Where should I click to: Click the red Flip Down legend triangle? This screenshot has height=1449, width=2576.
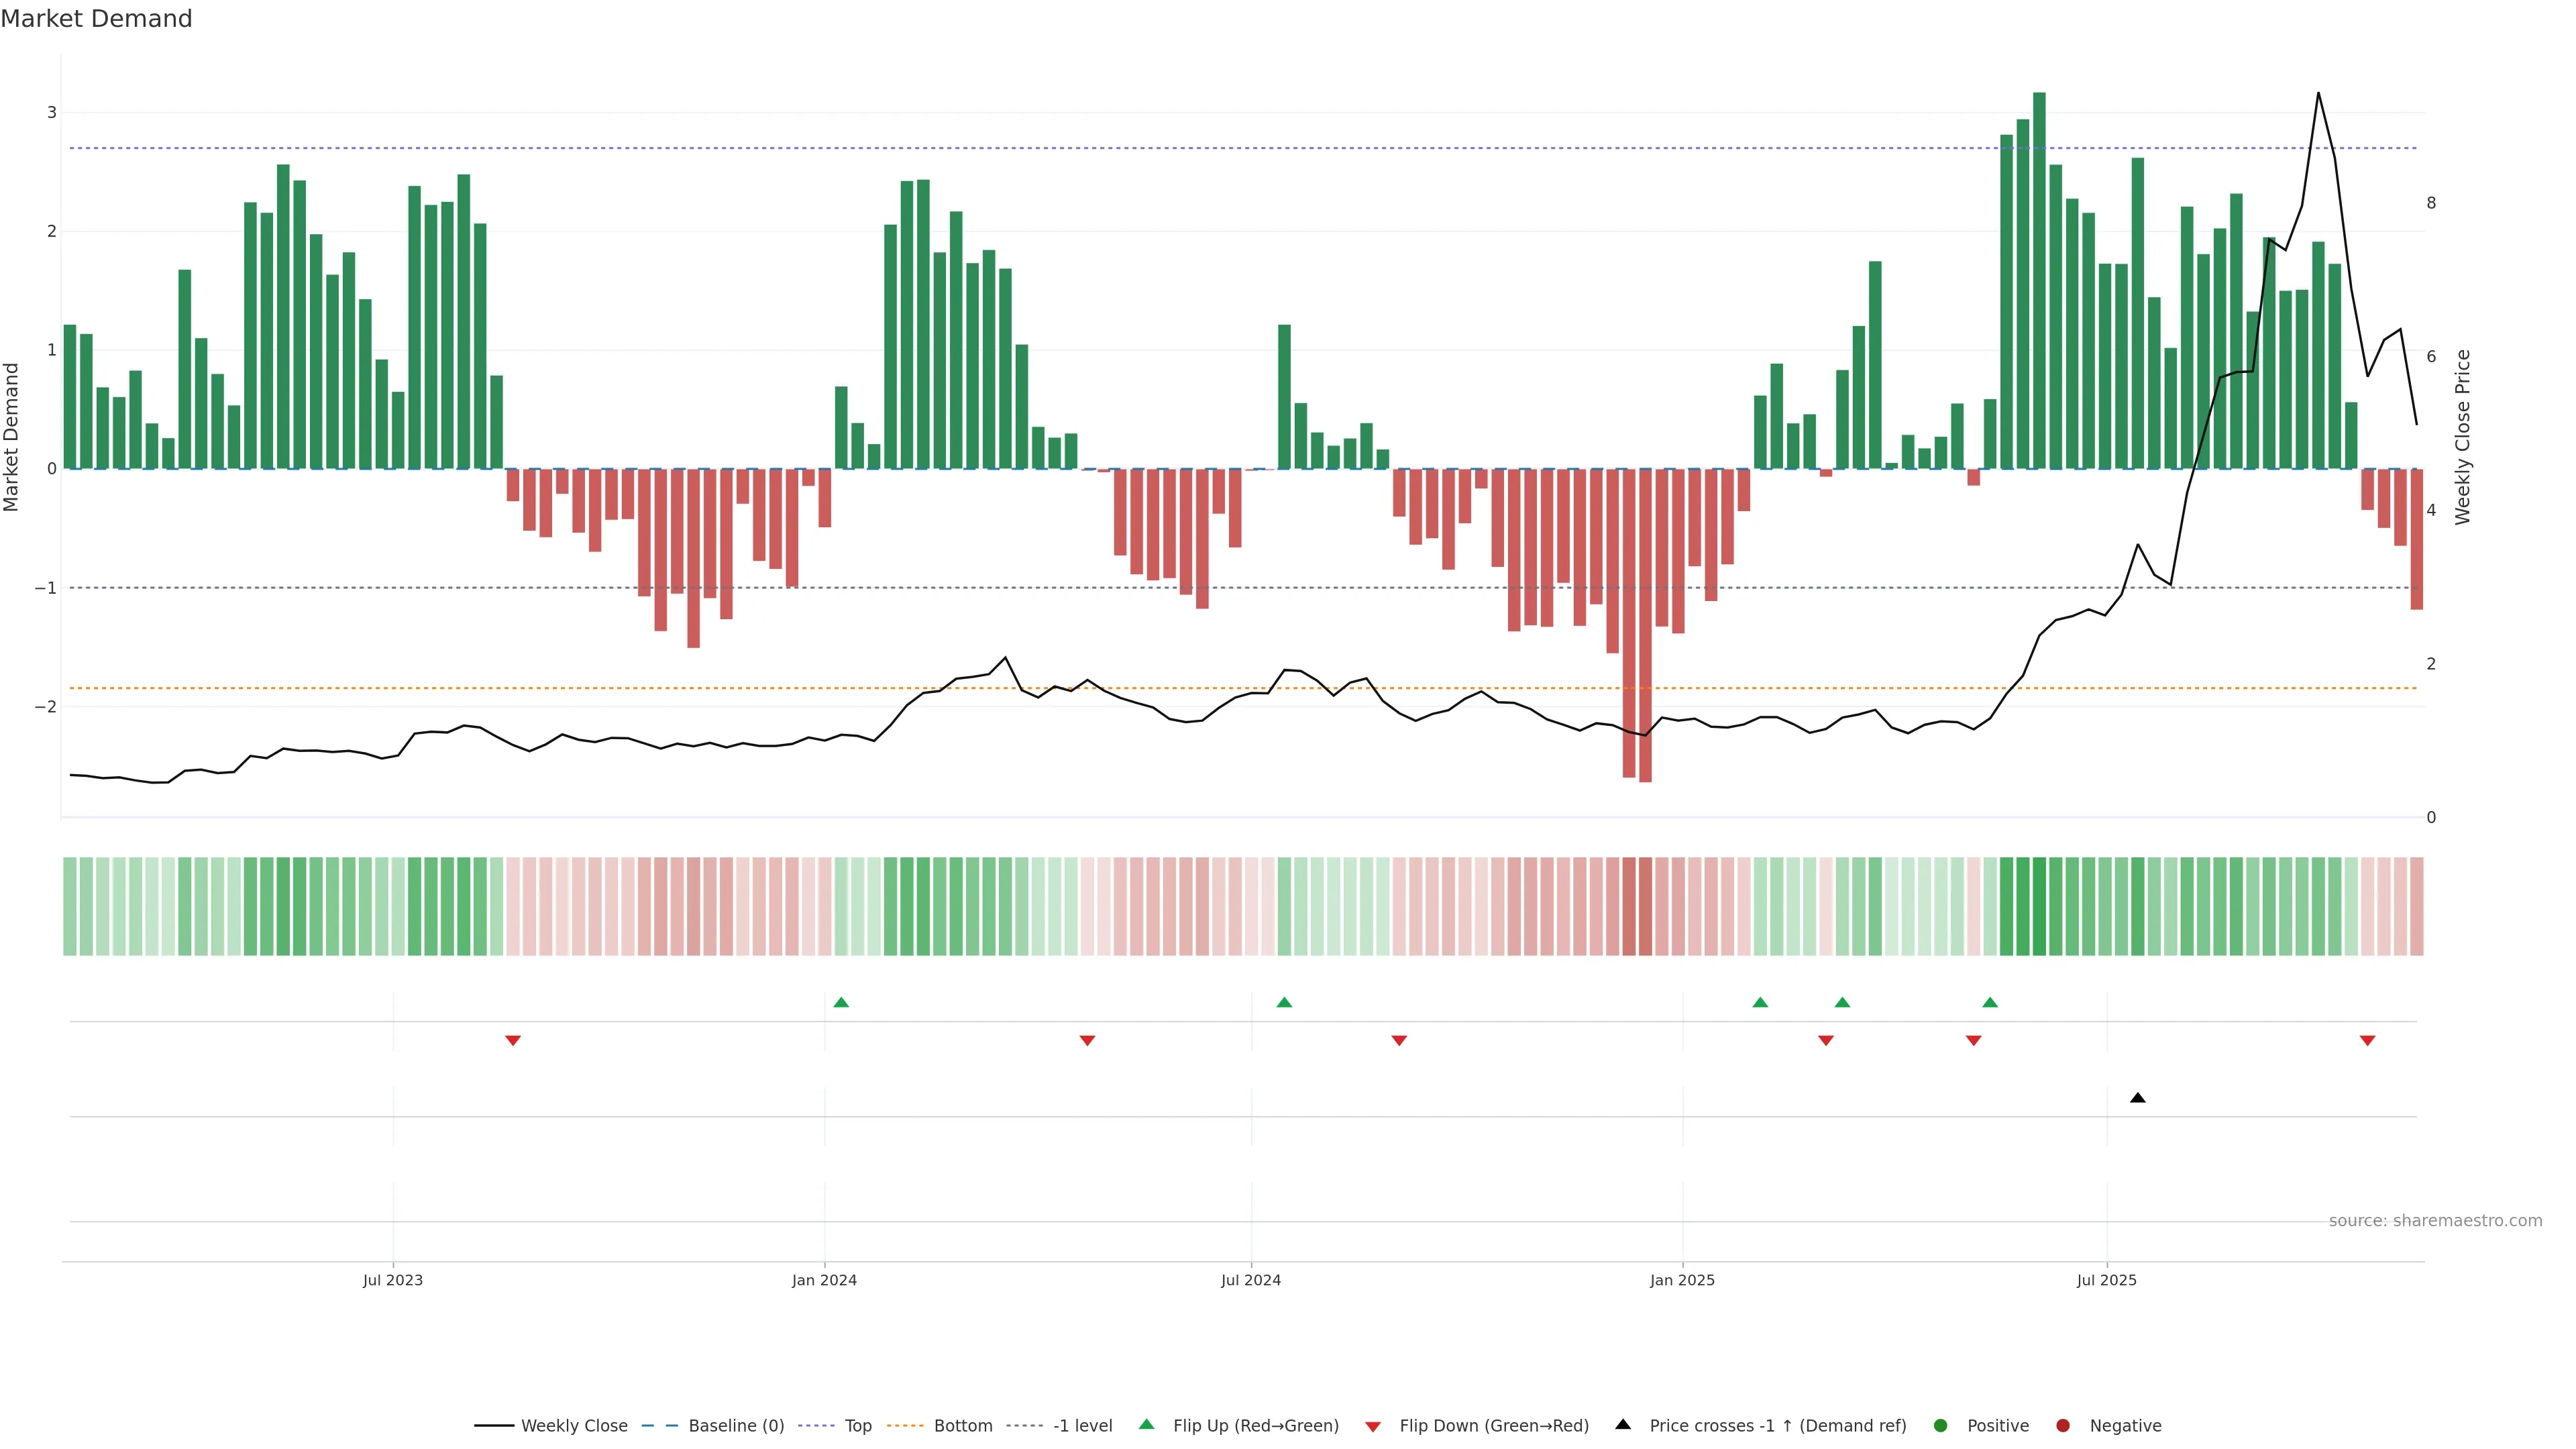click(1373, 1427)
